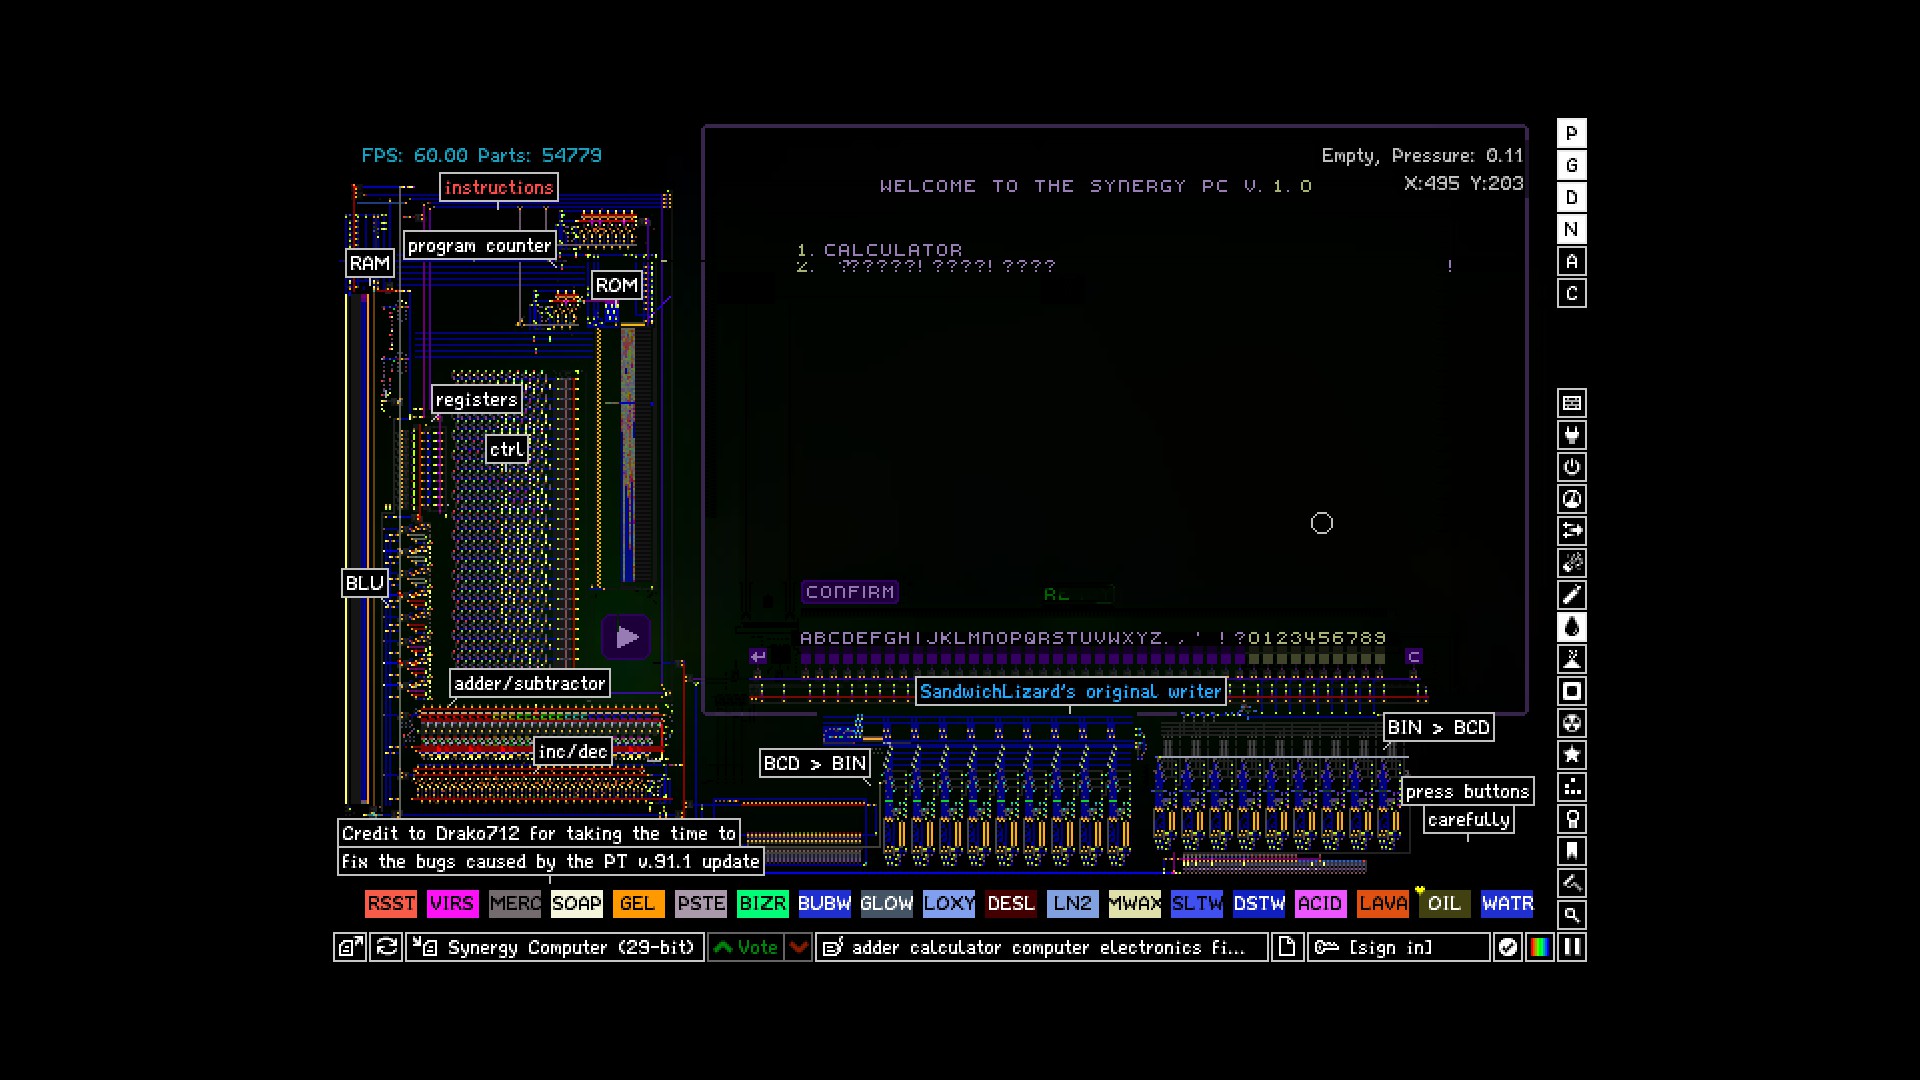Click the reload simulation icon
Image resolution: width=1920 pixels, height=1080 pixels.
pos(387,947)
